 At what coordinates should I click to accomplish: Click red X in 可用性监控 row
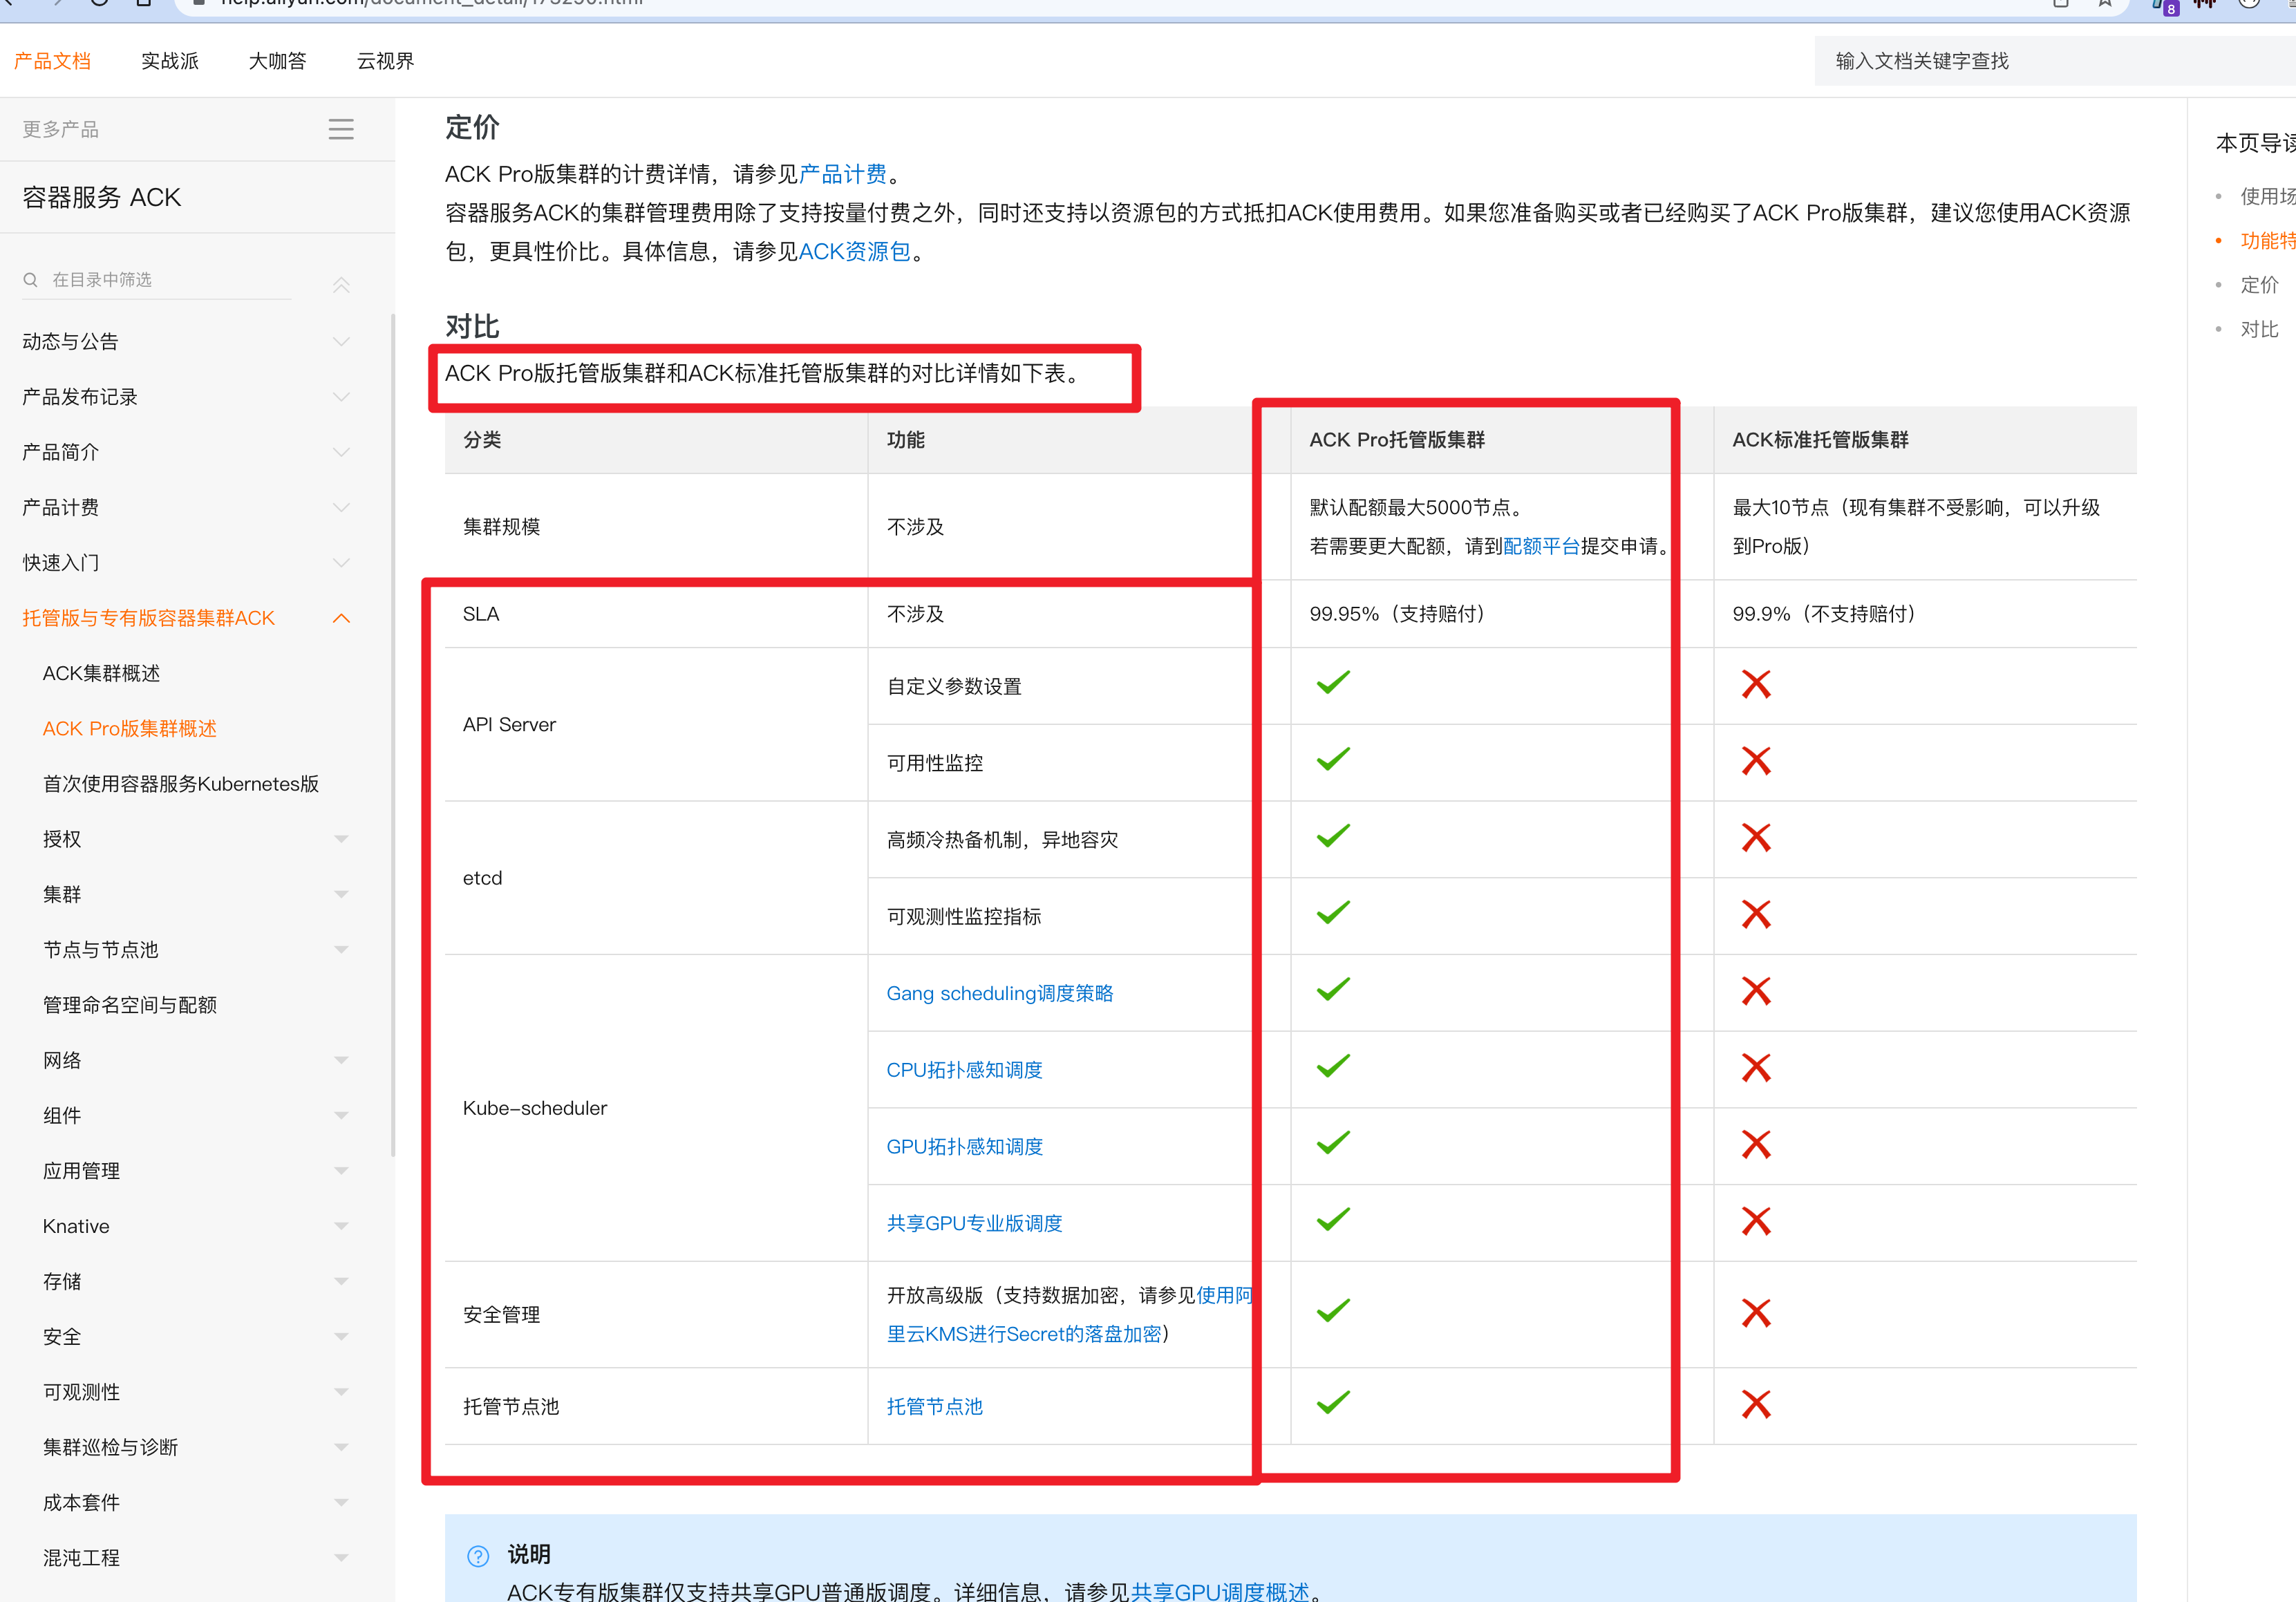click(1755, 761)
